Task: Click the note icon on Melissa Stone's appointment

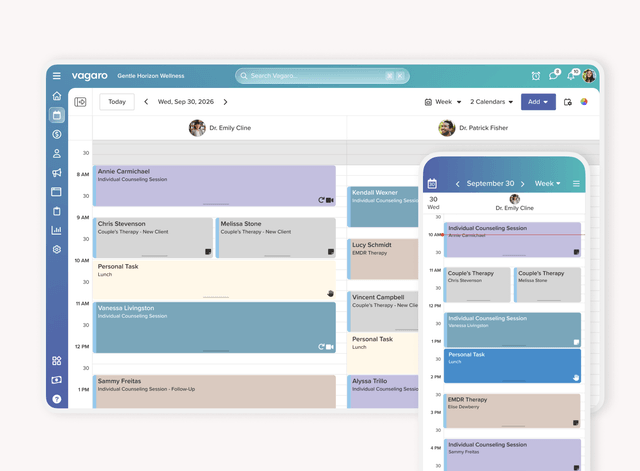Action: [x=331, y=251]
